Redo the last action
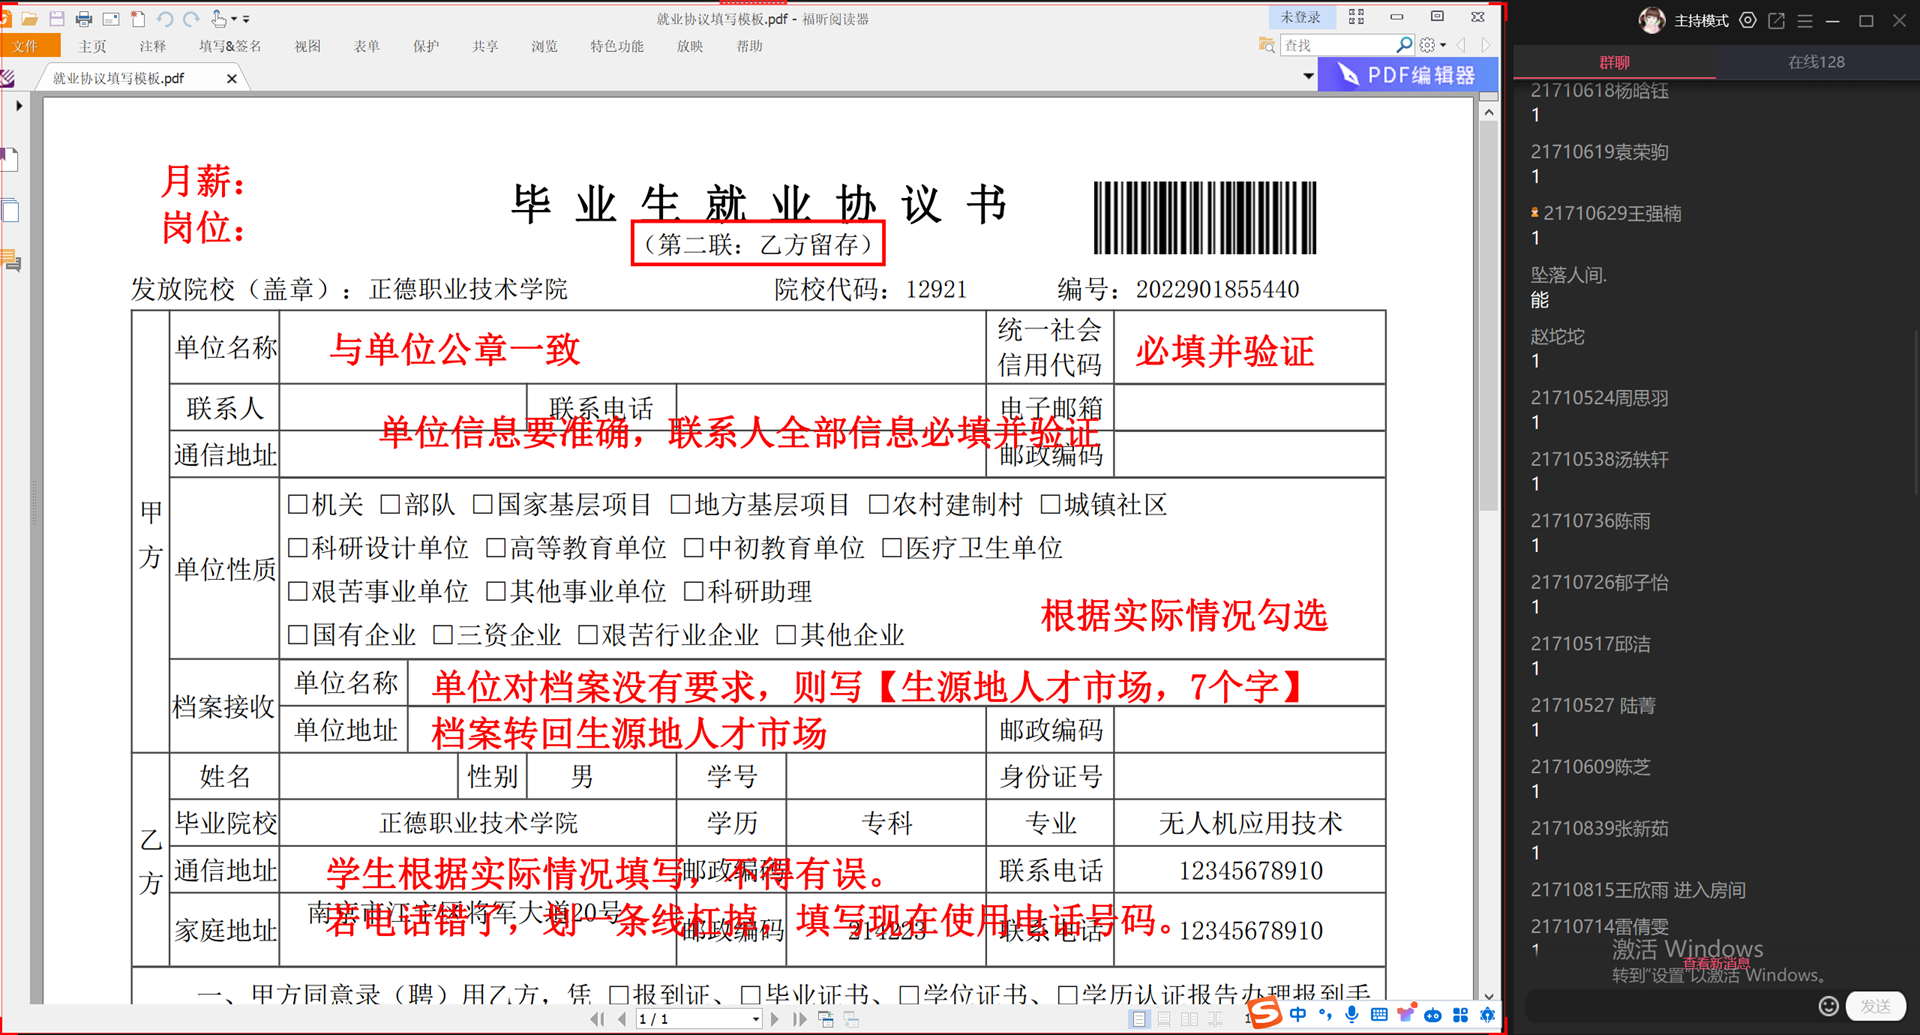The width and height of the screenshot is (1920, 1035). (191, 19)
